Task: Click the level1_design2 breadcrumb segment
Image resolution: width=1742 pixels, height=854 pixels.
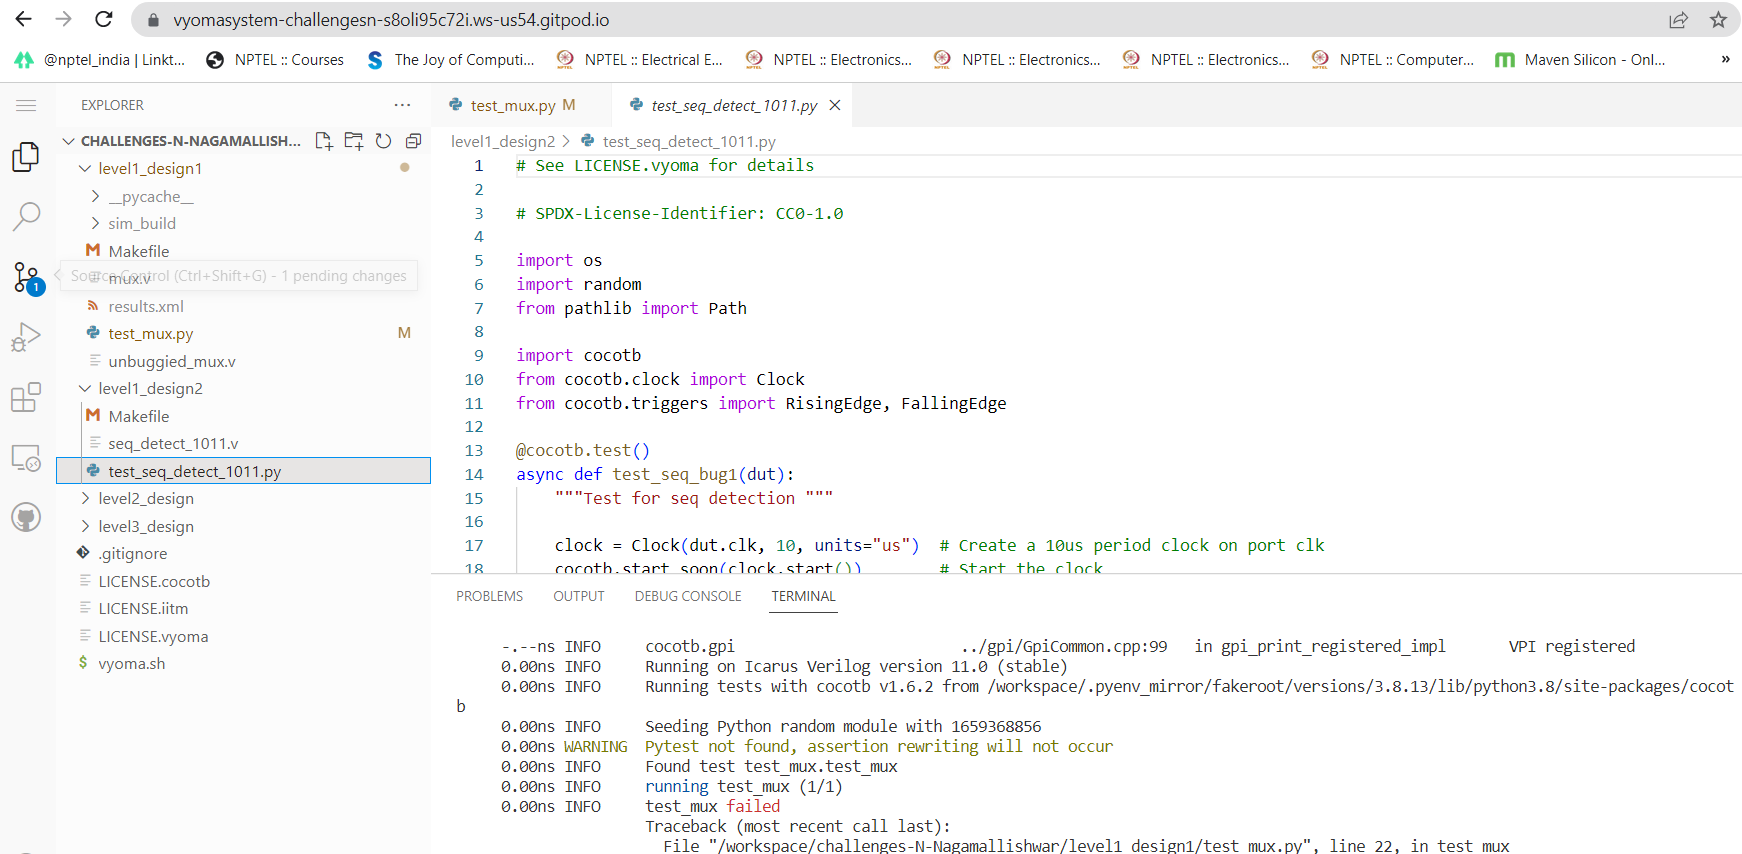Action: 503,142
